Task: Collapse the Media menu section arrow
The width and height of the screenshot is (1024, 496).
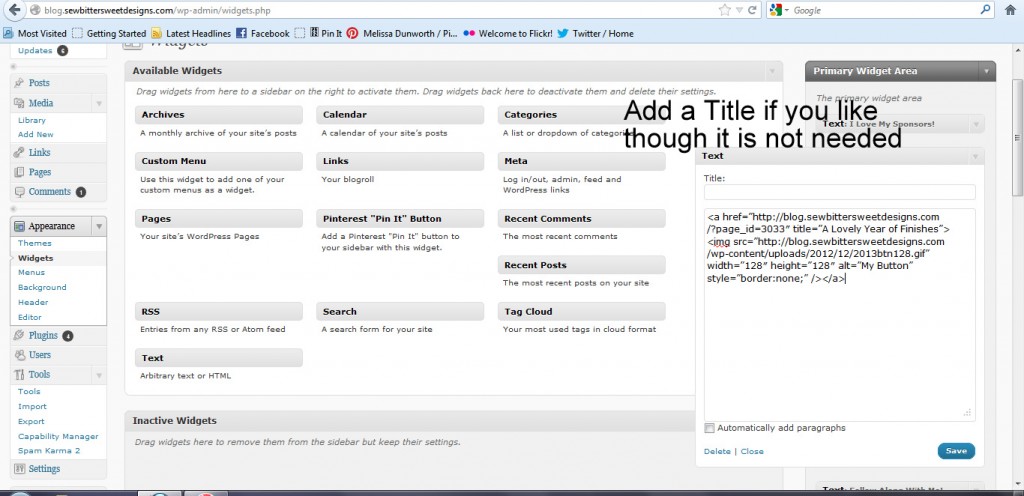Action: [x=98, y=103]
